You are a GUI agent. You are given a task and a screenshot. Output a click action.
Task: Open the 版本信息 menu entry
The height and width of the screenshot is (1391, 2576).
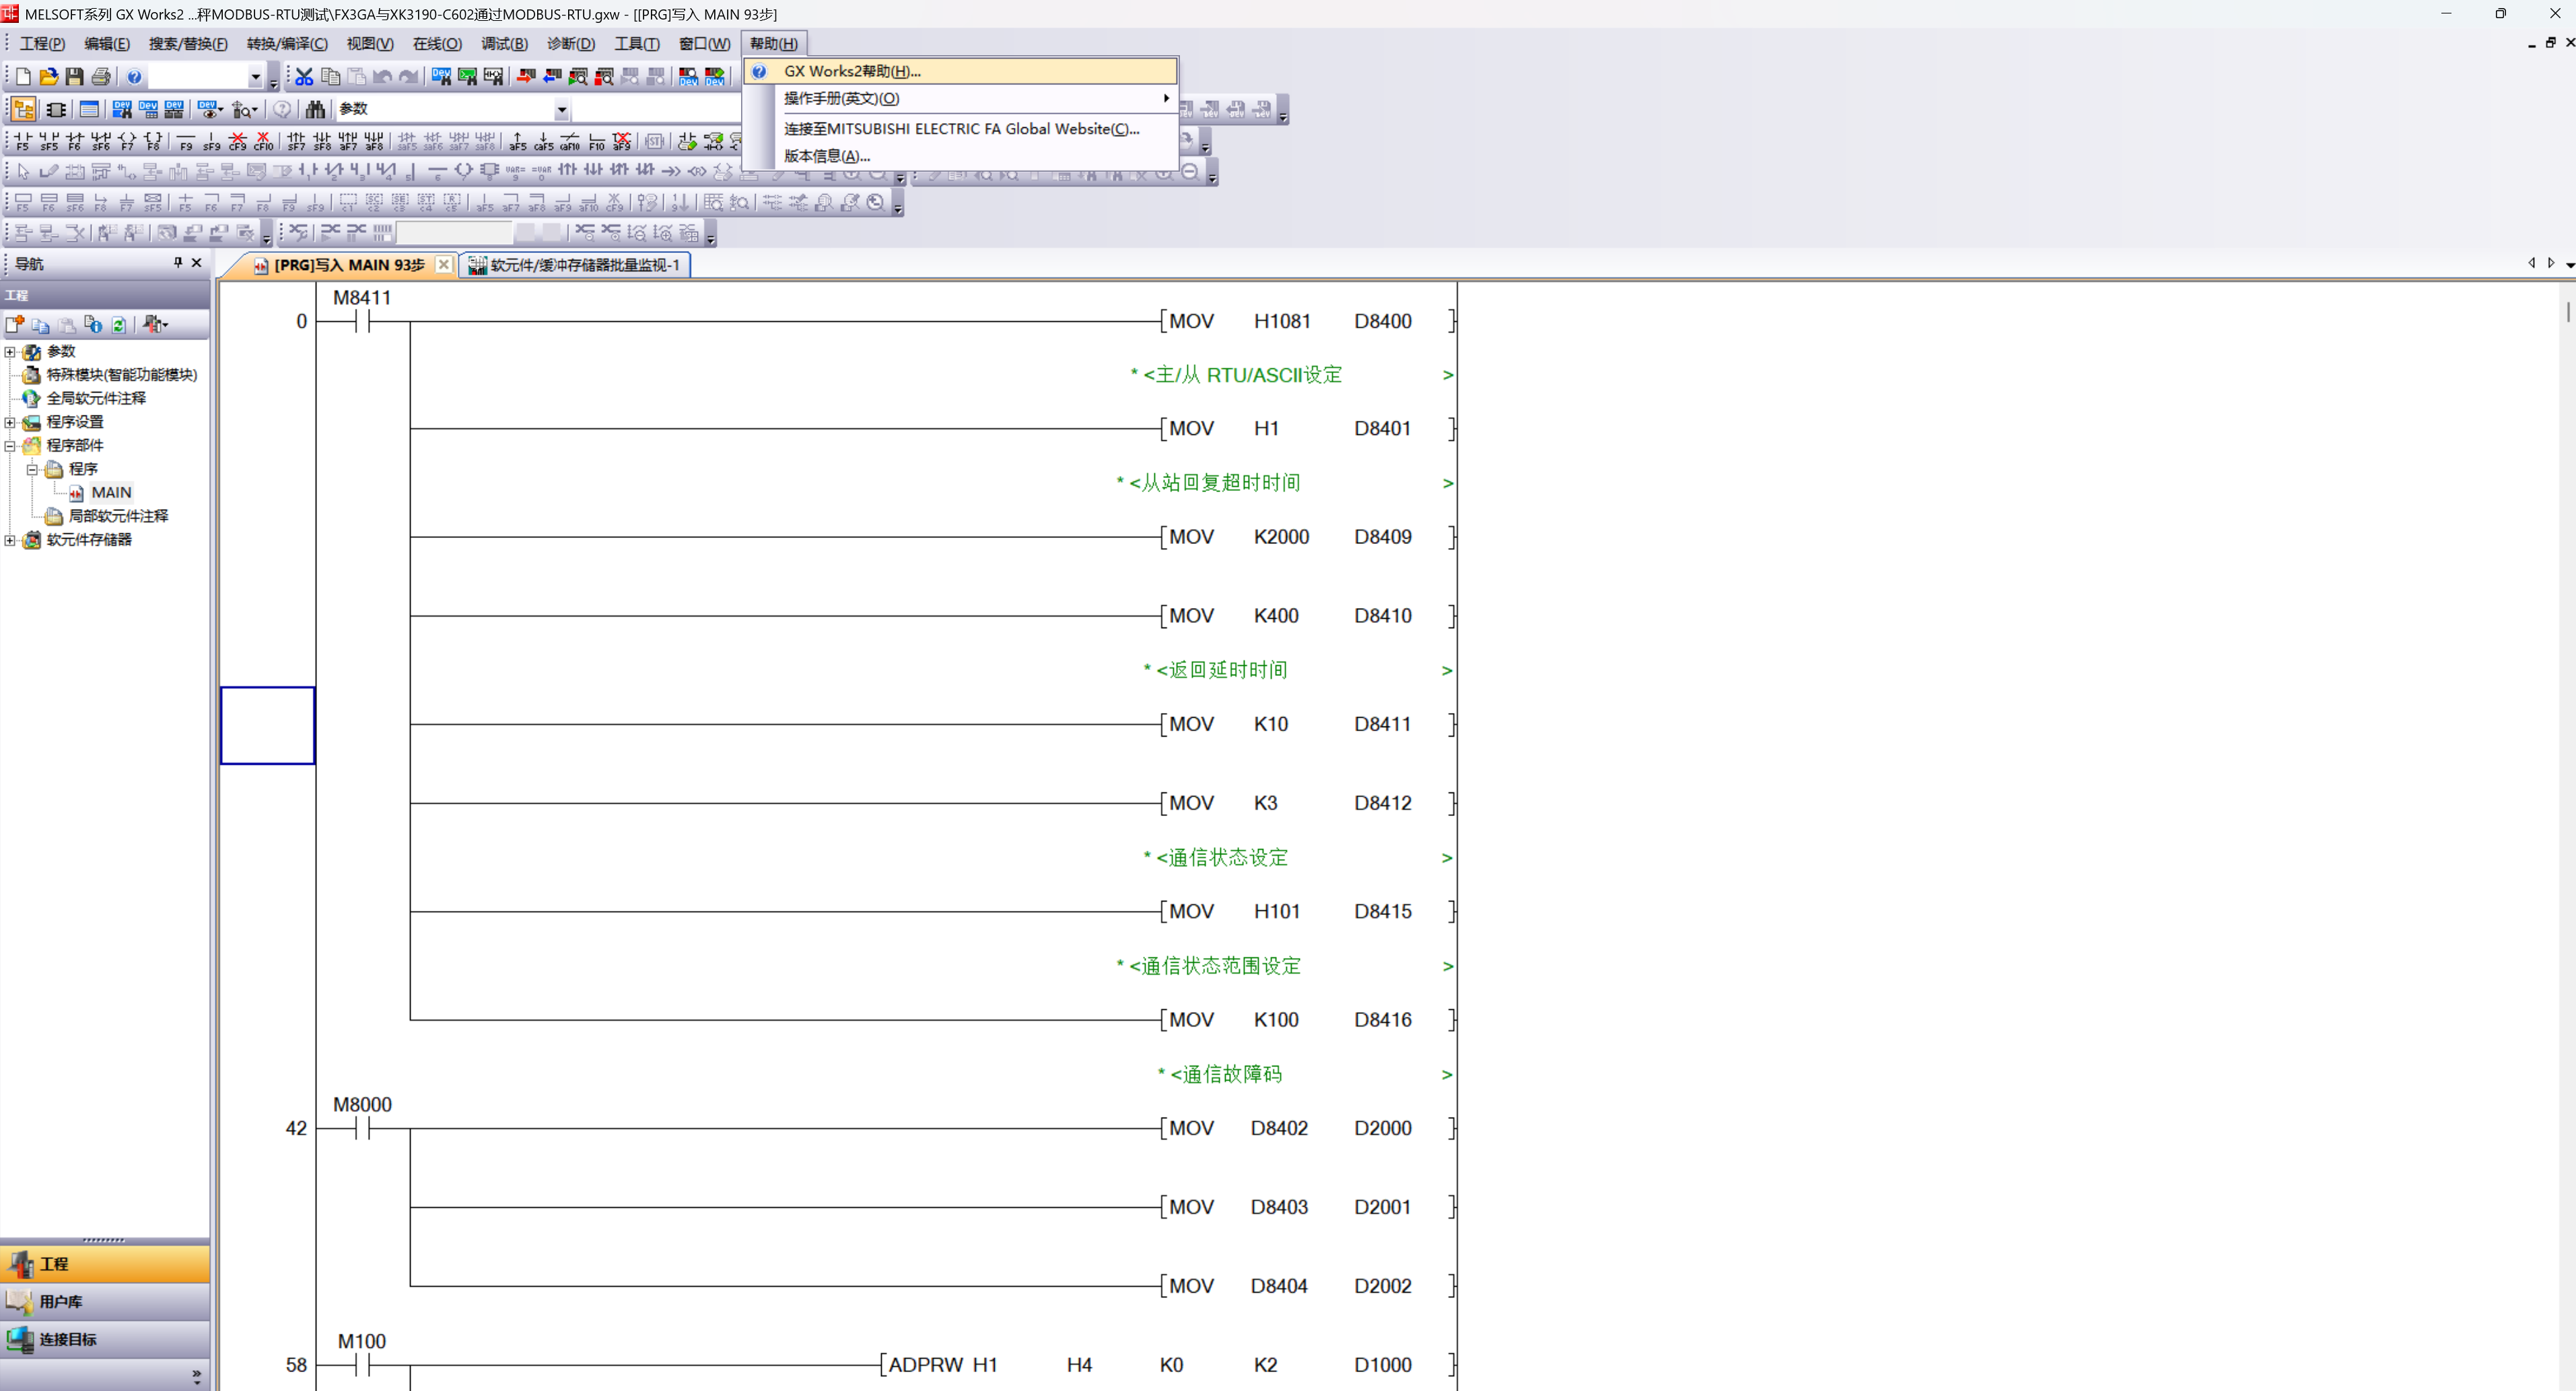(x=826, y=156)
